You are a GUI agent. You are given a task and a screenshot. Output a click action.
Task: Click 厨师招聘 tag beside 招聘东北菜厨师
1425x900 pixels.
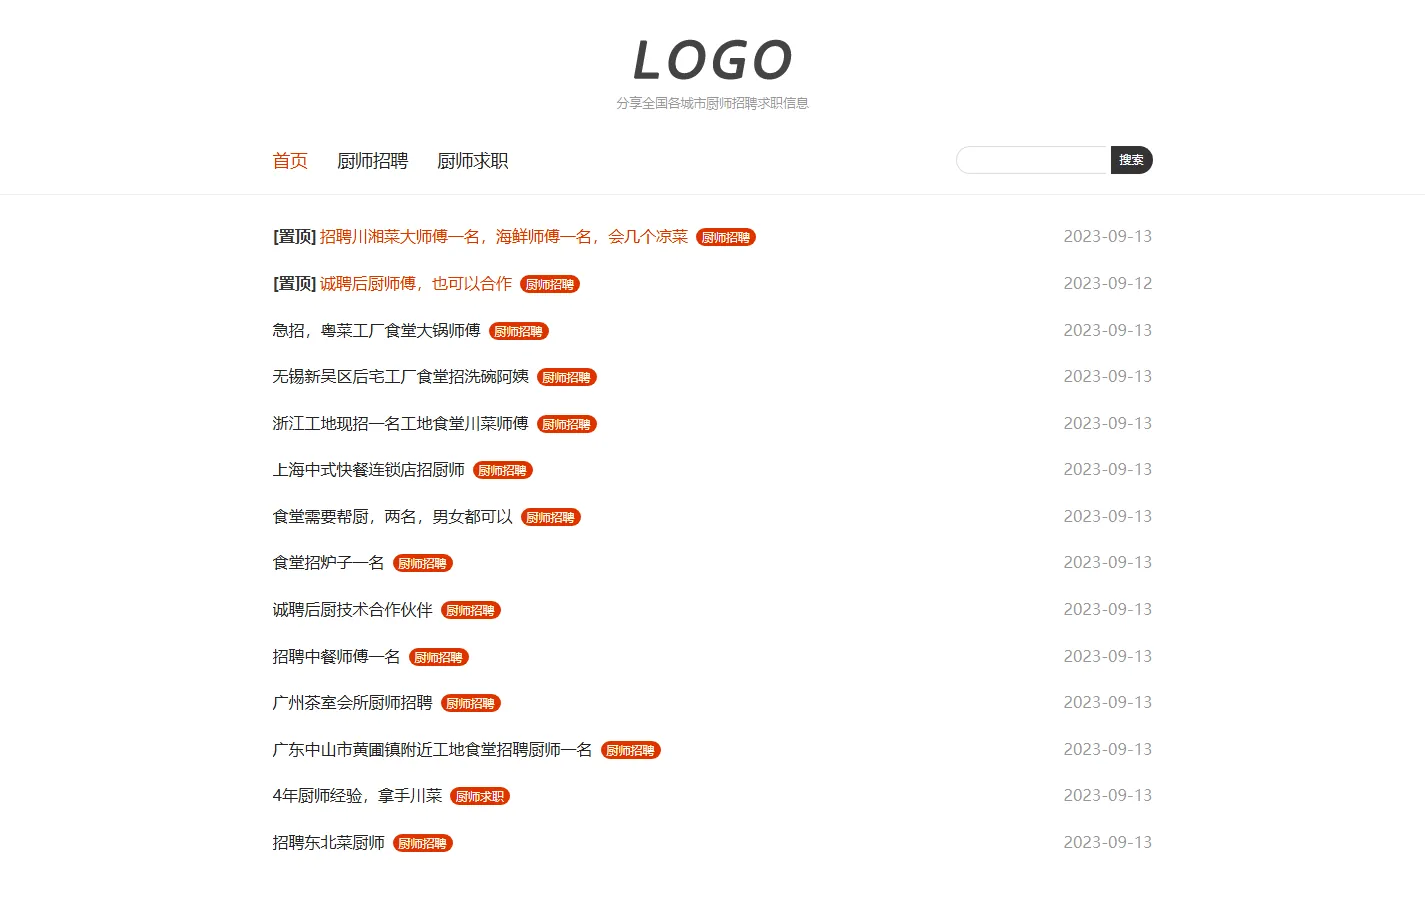(x=423, y=844)
